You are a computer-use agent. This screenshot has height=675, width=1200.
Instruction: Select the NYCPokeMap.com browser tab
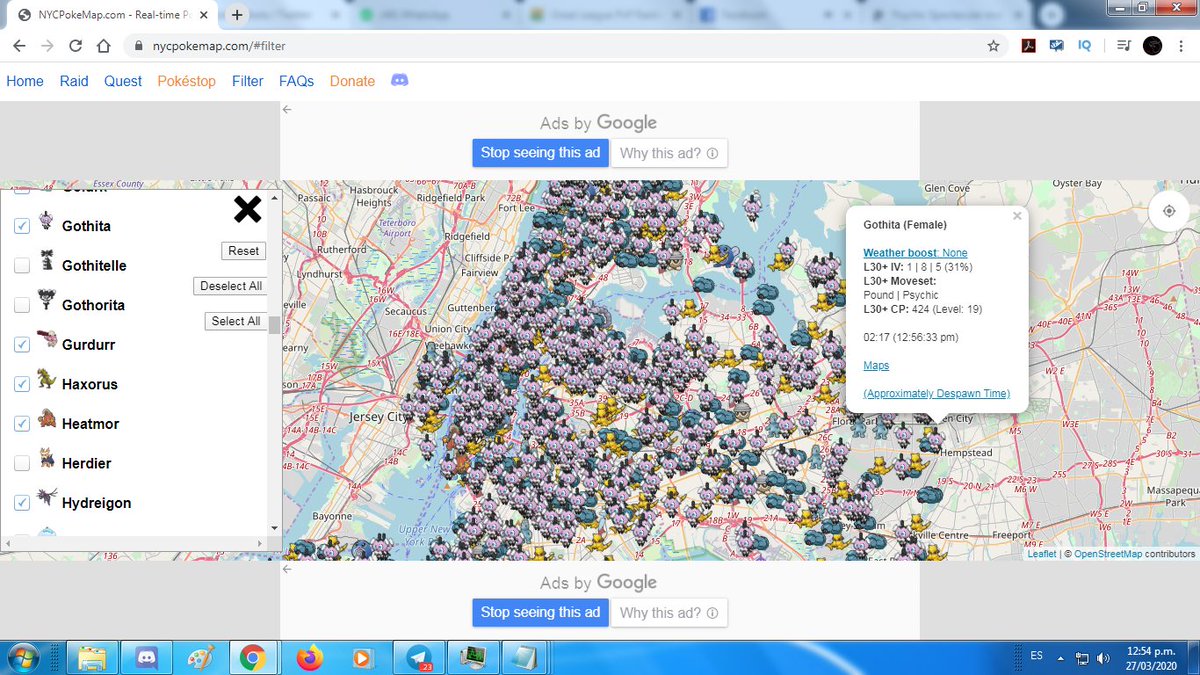pos(110,15)
